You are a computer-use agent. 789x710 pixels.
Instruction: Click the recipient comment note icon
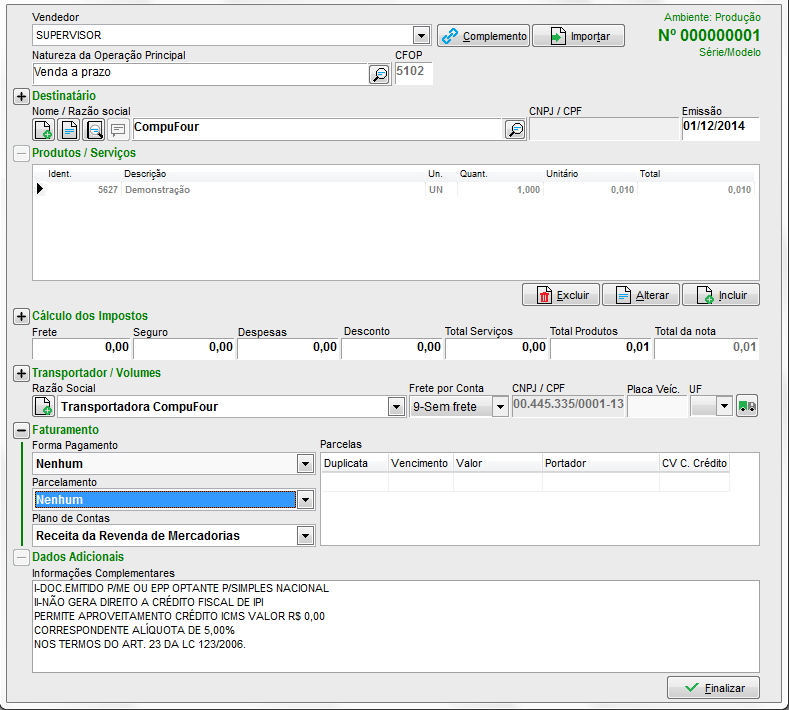coord(118,129)
